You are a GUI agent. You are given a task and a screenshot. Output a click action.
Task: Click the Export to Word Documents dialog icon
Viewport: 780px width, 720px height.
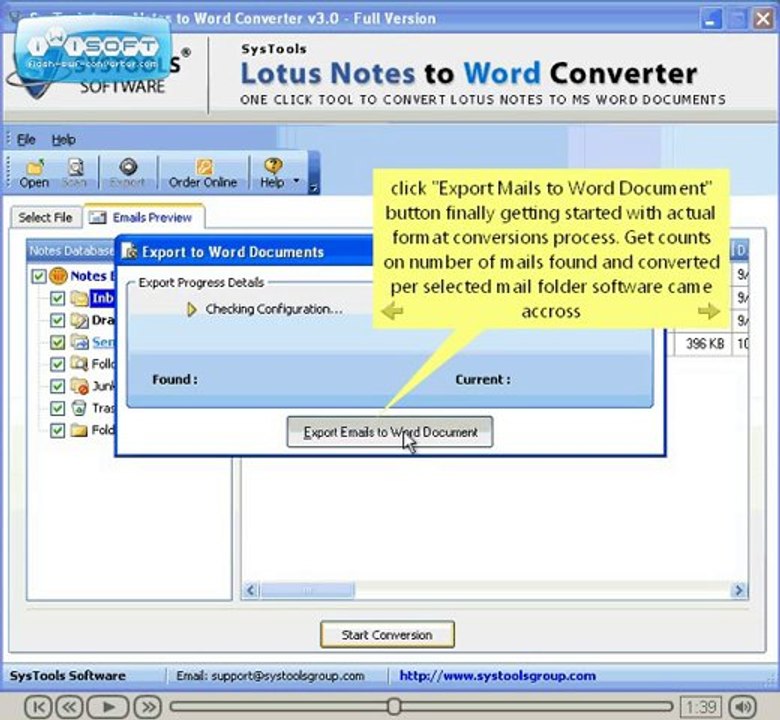pyautogui.click(x=130, y=251)
